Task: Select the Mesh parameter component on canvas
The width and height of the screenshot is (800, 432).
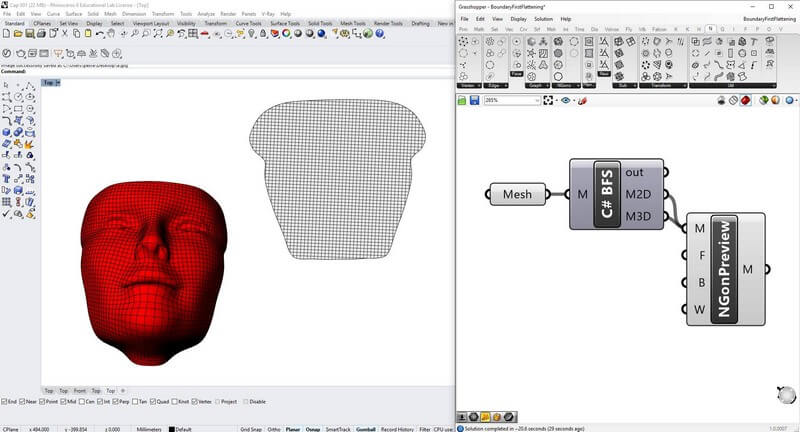Action: (x=517, y=194)
